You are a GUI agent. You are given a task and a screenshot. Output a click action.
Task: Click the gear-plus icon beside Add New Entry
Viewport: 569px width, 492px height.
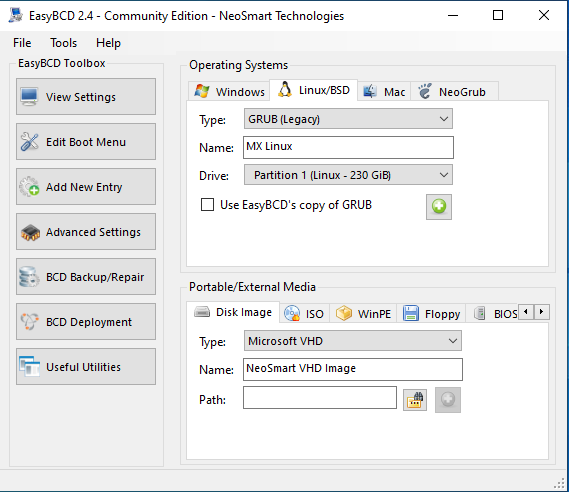click(x=29, y=186)
